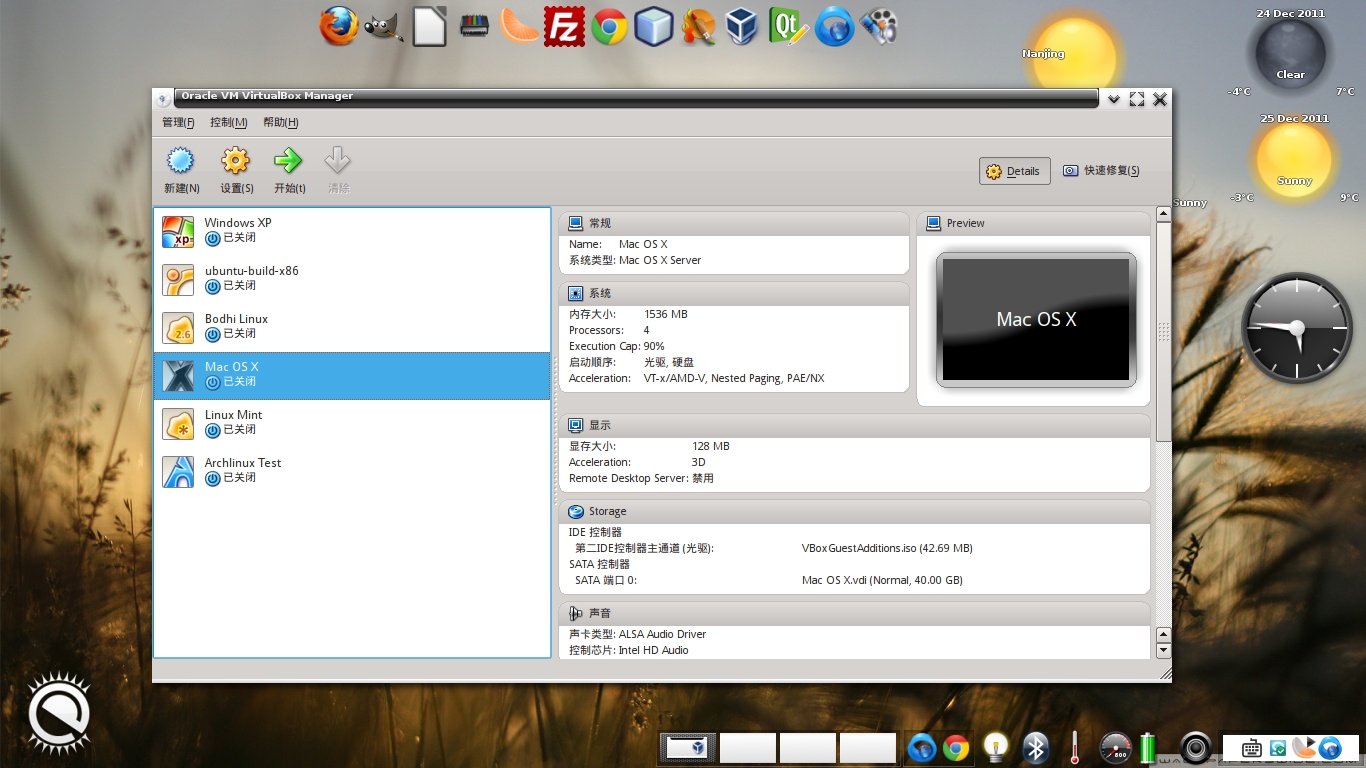
Task: Switch to 快速修复(S) snapshots view
Action: 1101,171
